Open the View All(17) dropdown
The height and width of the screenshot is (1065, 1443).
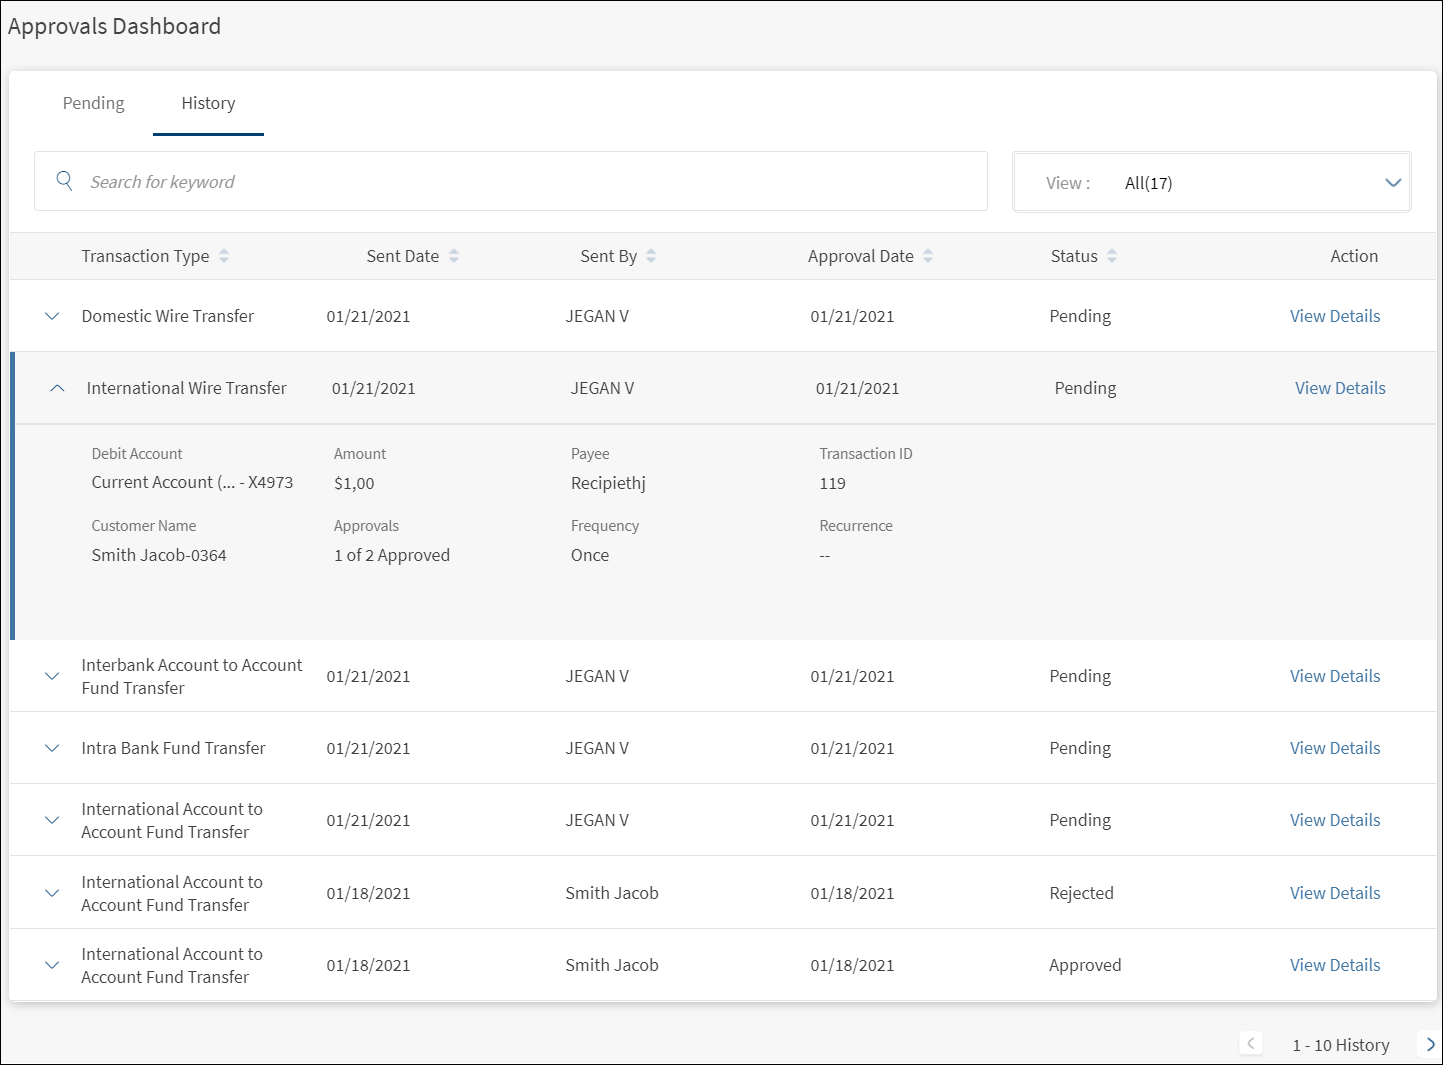pyautogui.click(x=1212, y=182)
